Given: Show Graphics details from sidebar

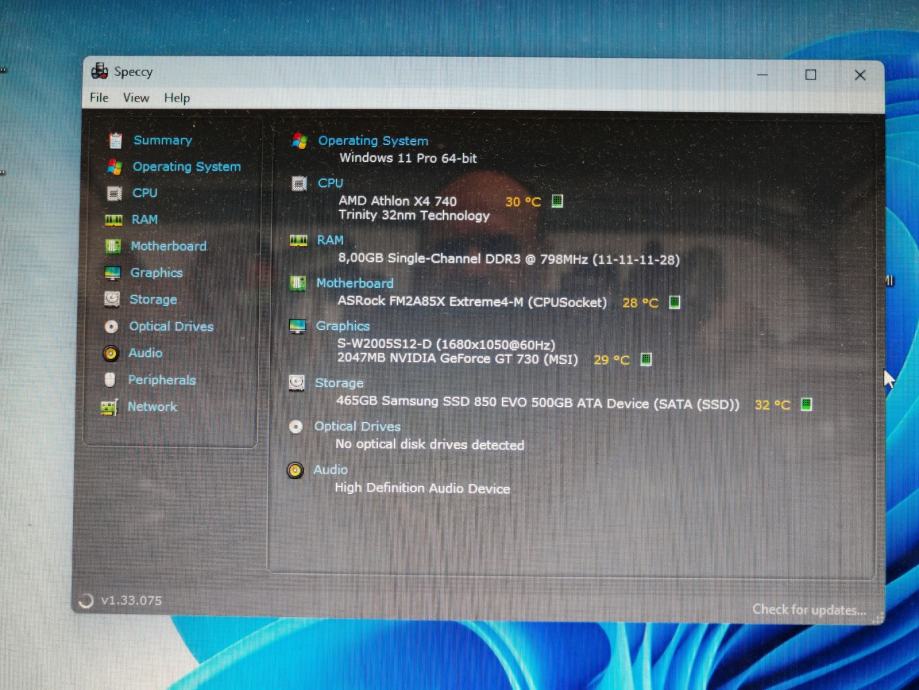Looking at the screenshot, I should (x=156, y=273).
